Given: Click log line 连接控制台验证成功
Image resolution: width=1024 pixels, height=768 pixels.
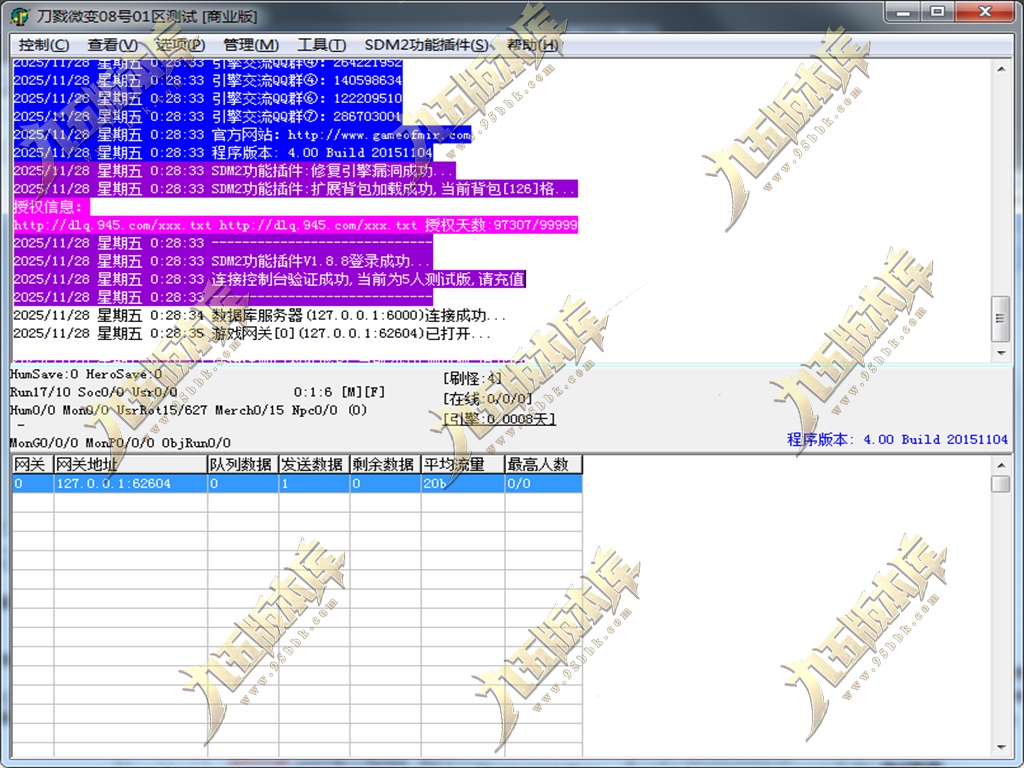Looking at the screenshot, I should tap(269, 280).
